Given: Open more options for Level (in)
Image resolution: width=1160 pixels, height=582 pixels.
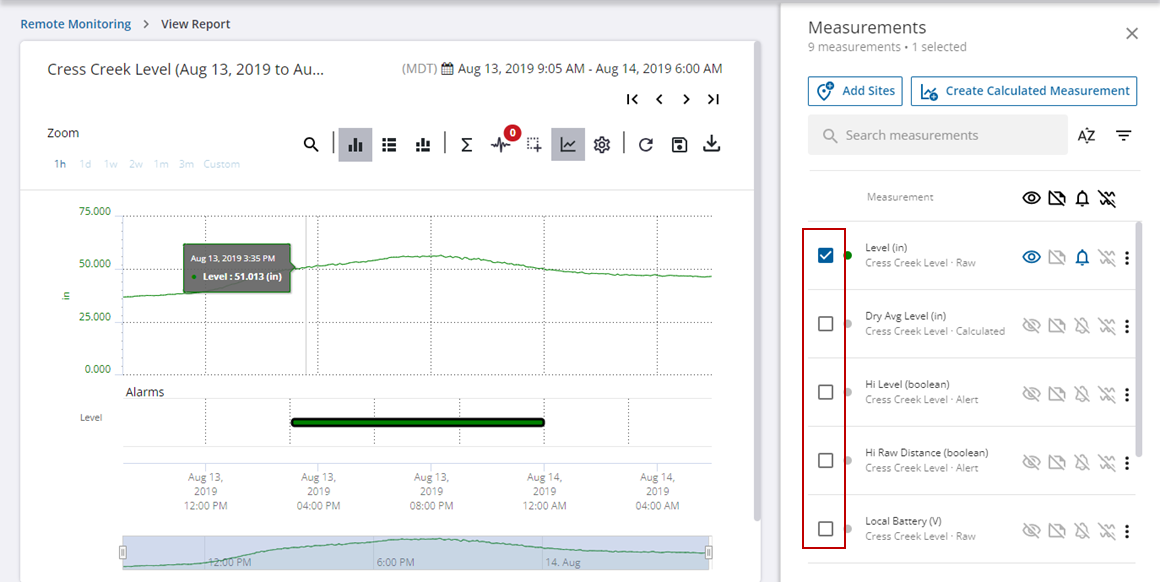Looking at the screenshot, I should point(1127,258).
